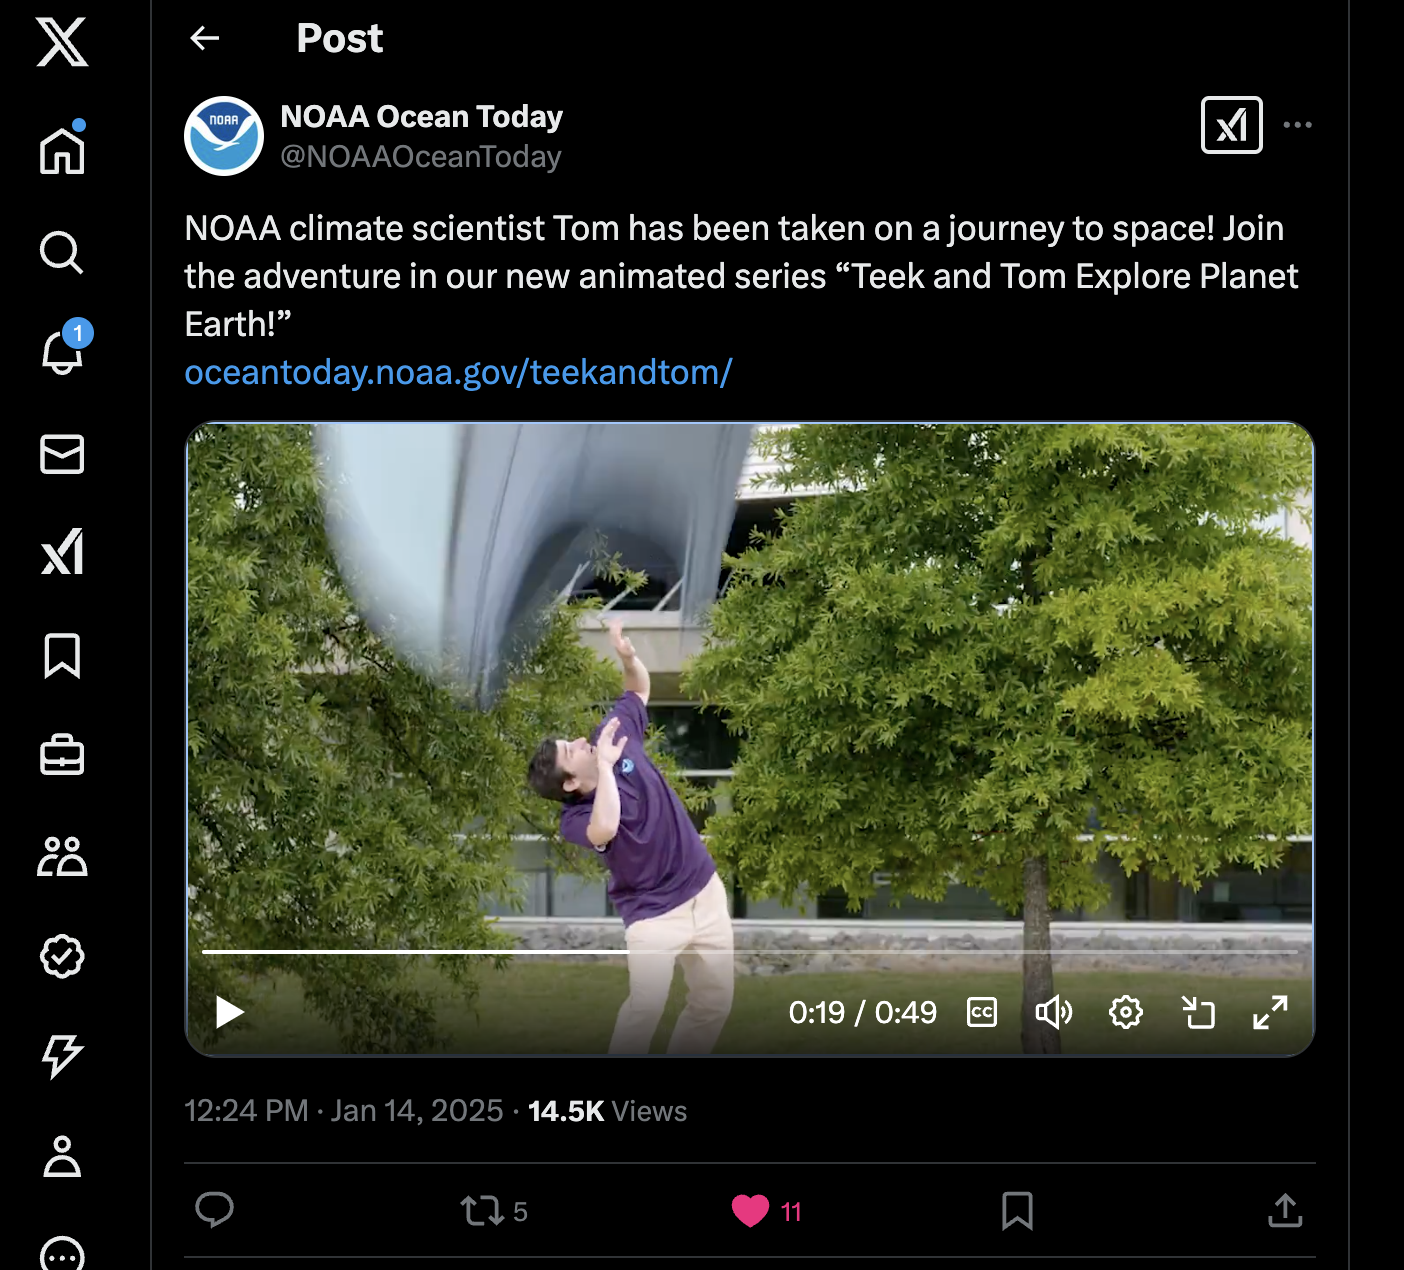Go to Home in sidebar
Screen dimensions: 1404x1270
[x=62, y=149]
